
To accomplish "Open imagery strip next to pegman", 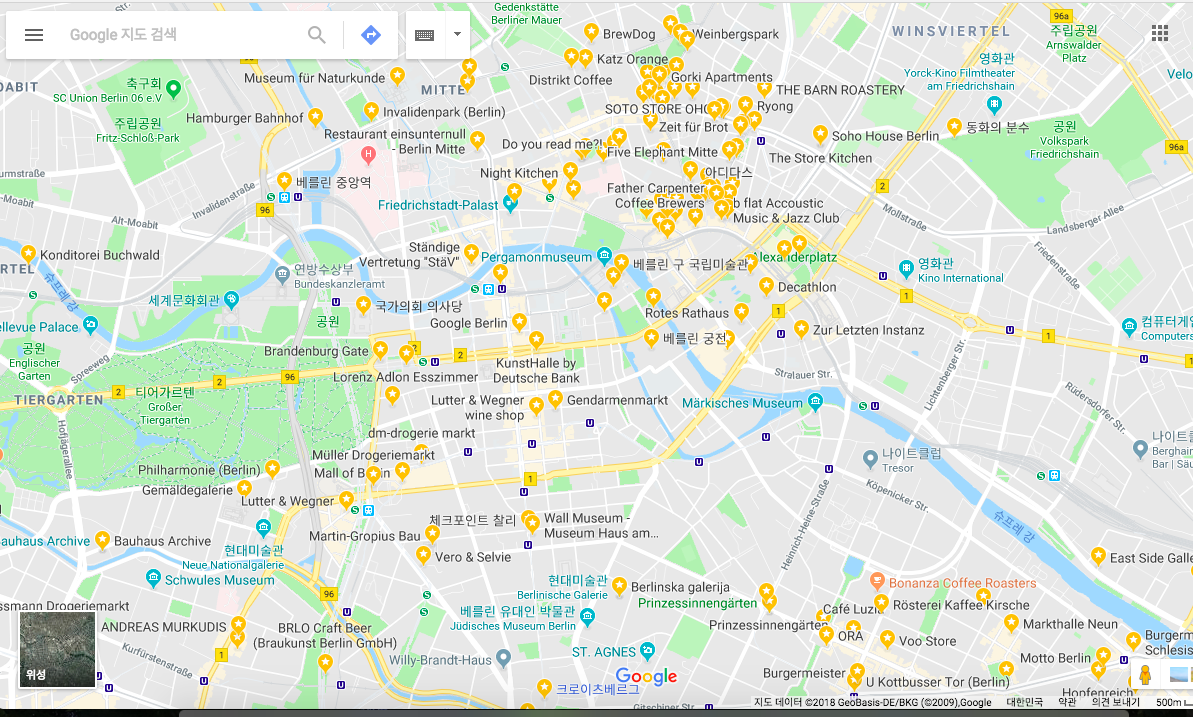I will (x=1179, y=674).
